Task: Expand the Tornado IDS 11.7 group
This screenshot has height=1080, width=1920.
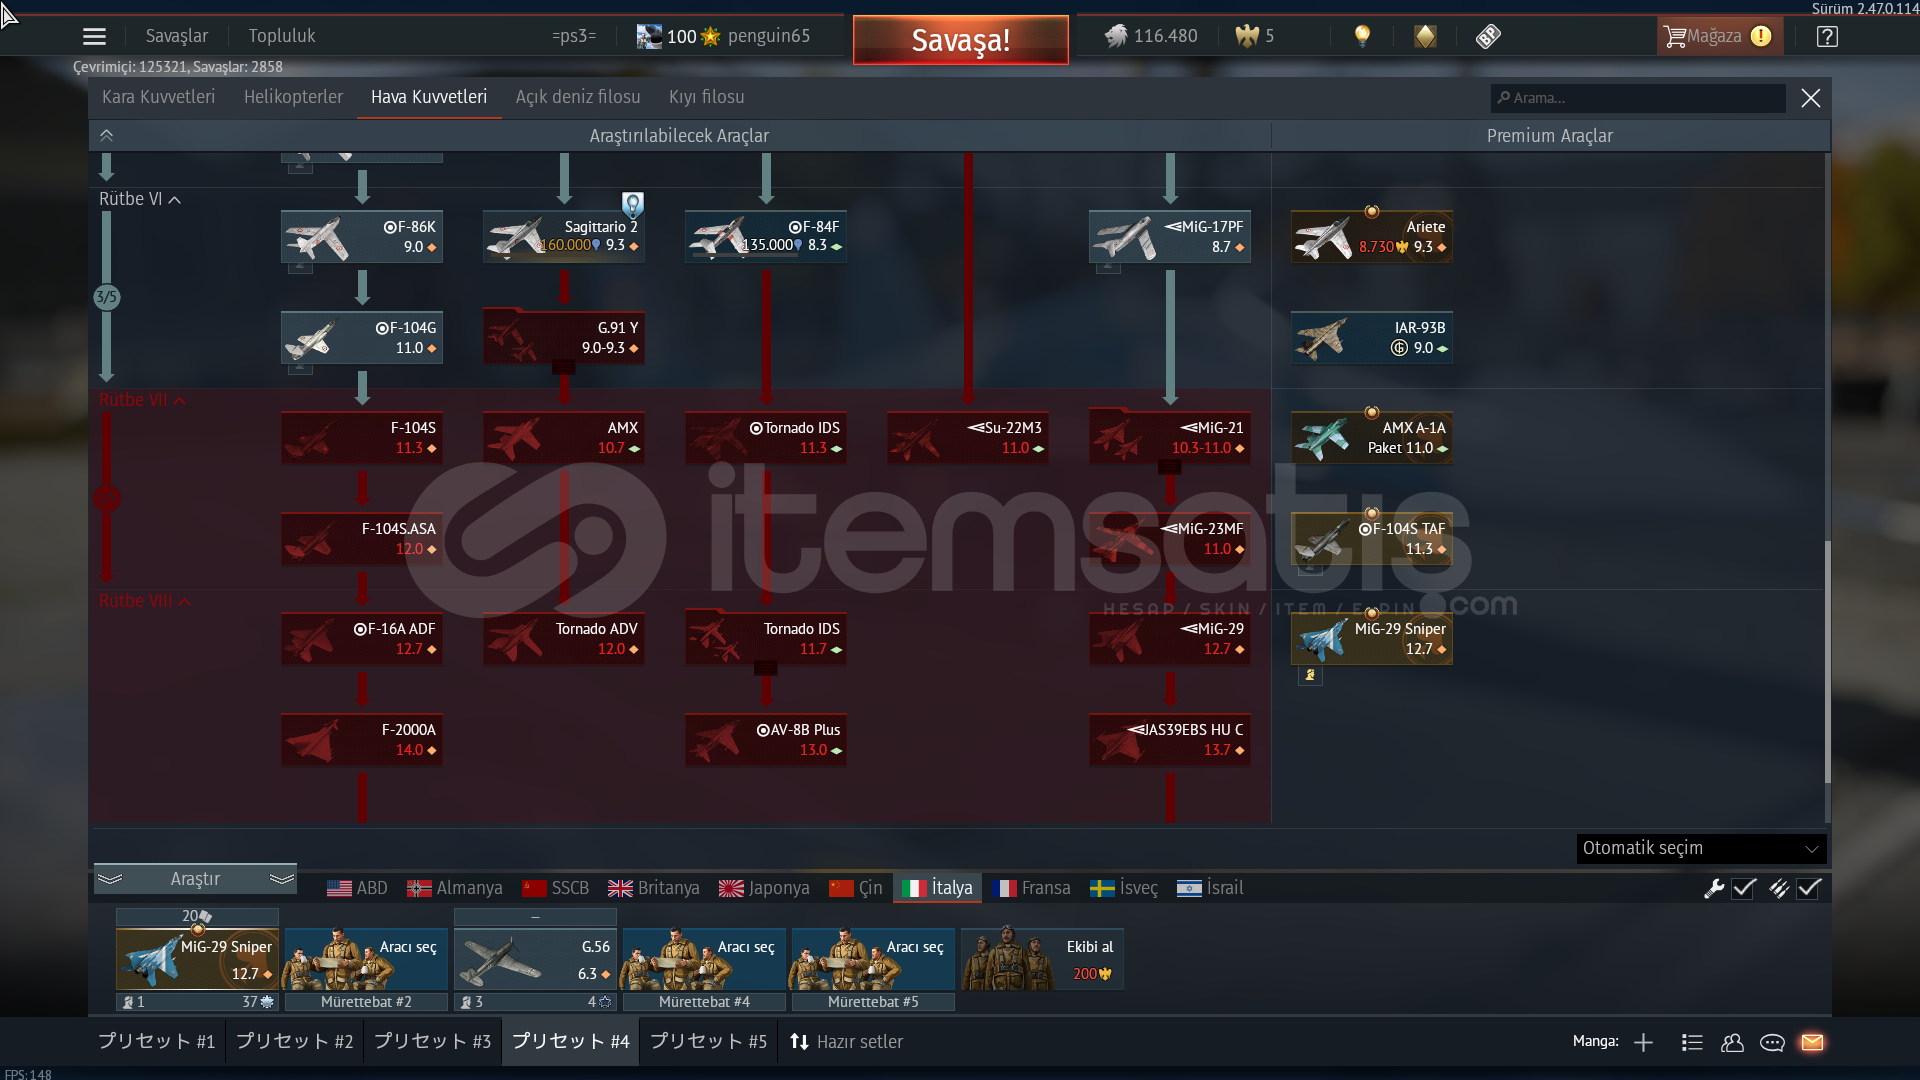Action: click(766, 639)
